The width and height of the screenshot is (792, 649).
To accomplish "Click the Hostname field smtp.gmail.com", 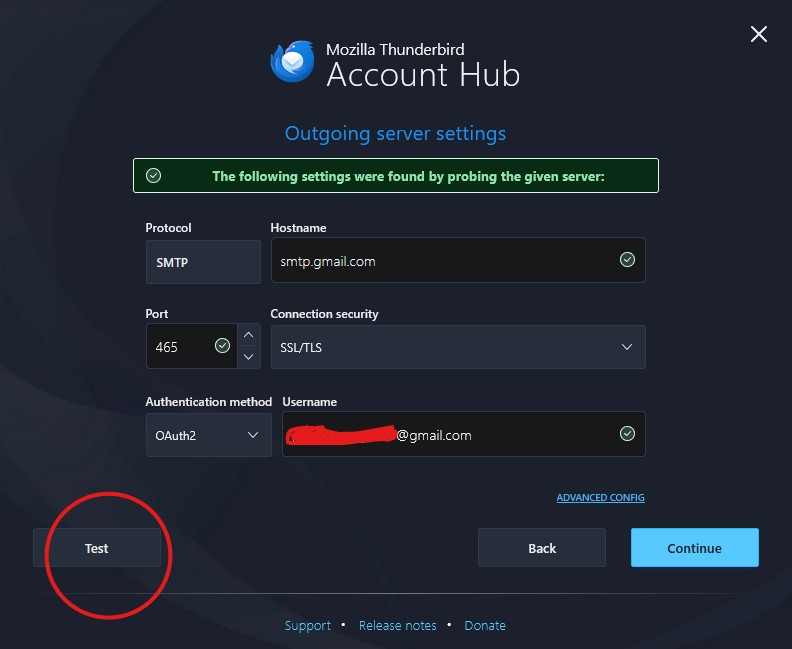I will pos(458,260).
